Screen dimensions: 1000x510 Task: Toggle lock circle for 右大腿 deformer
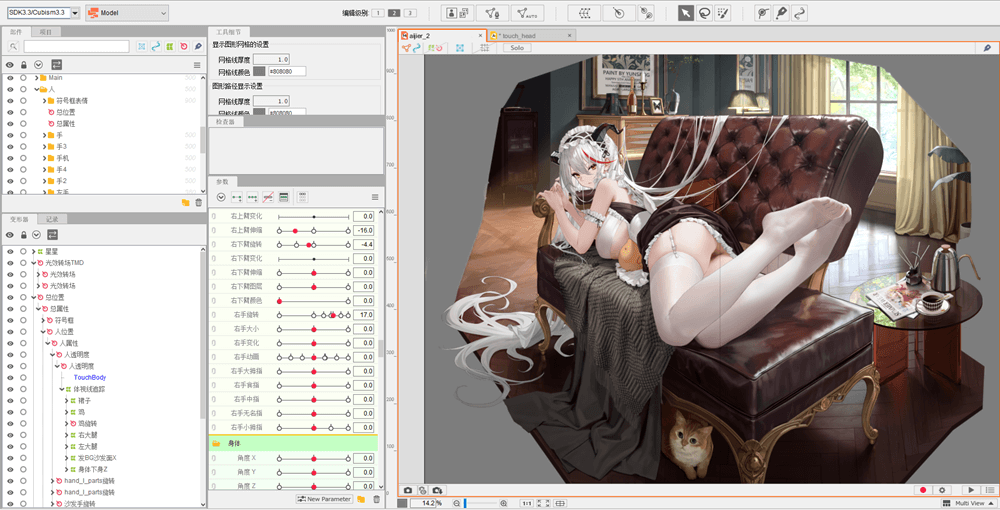24,435
